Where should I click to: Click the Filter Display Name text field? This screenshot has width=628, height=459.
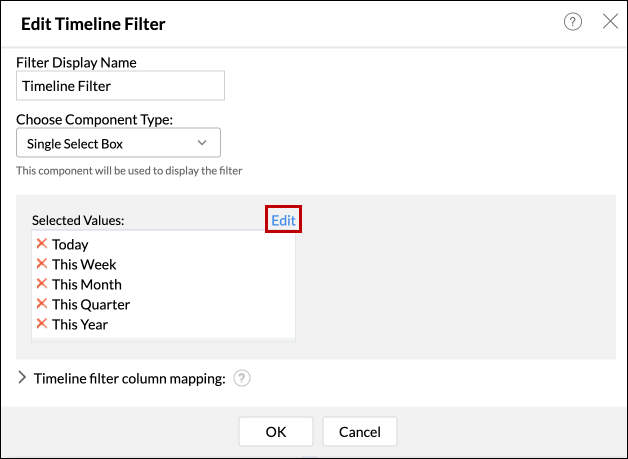point(120,86)
